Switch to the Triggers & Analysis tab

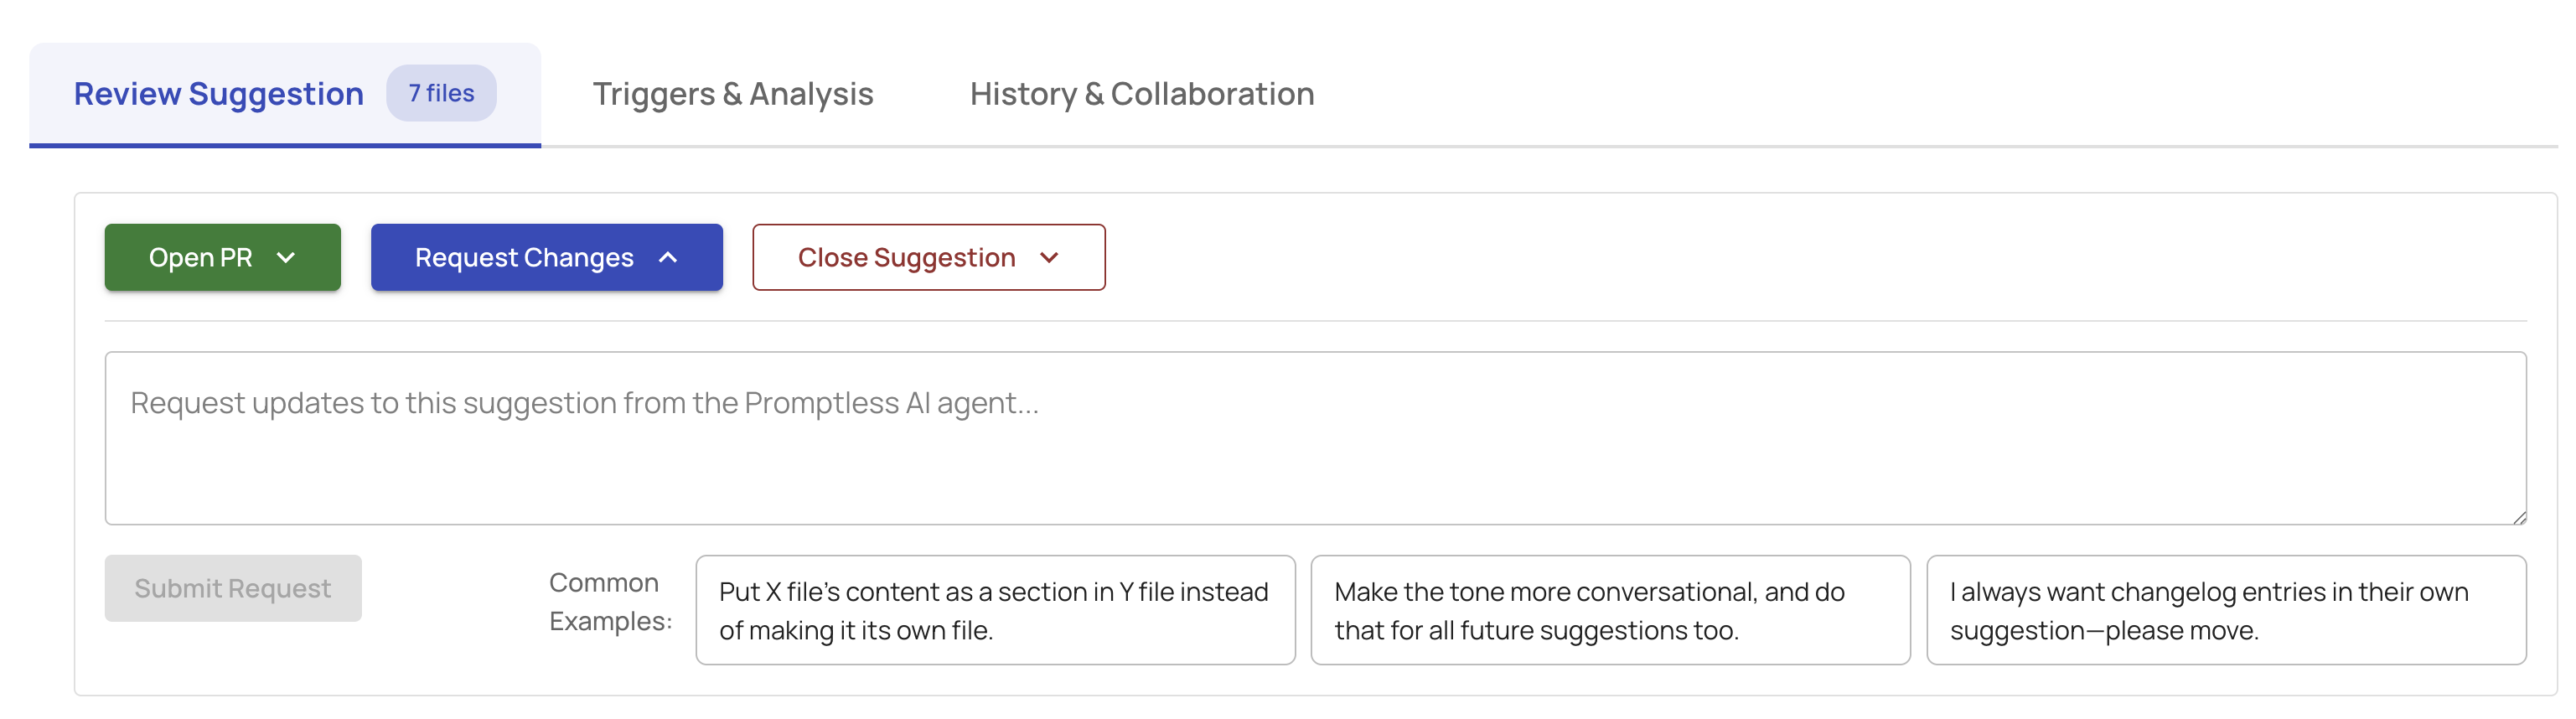click(732, 94)
